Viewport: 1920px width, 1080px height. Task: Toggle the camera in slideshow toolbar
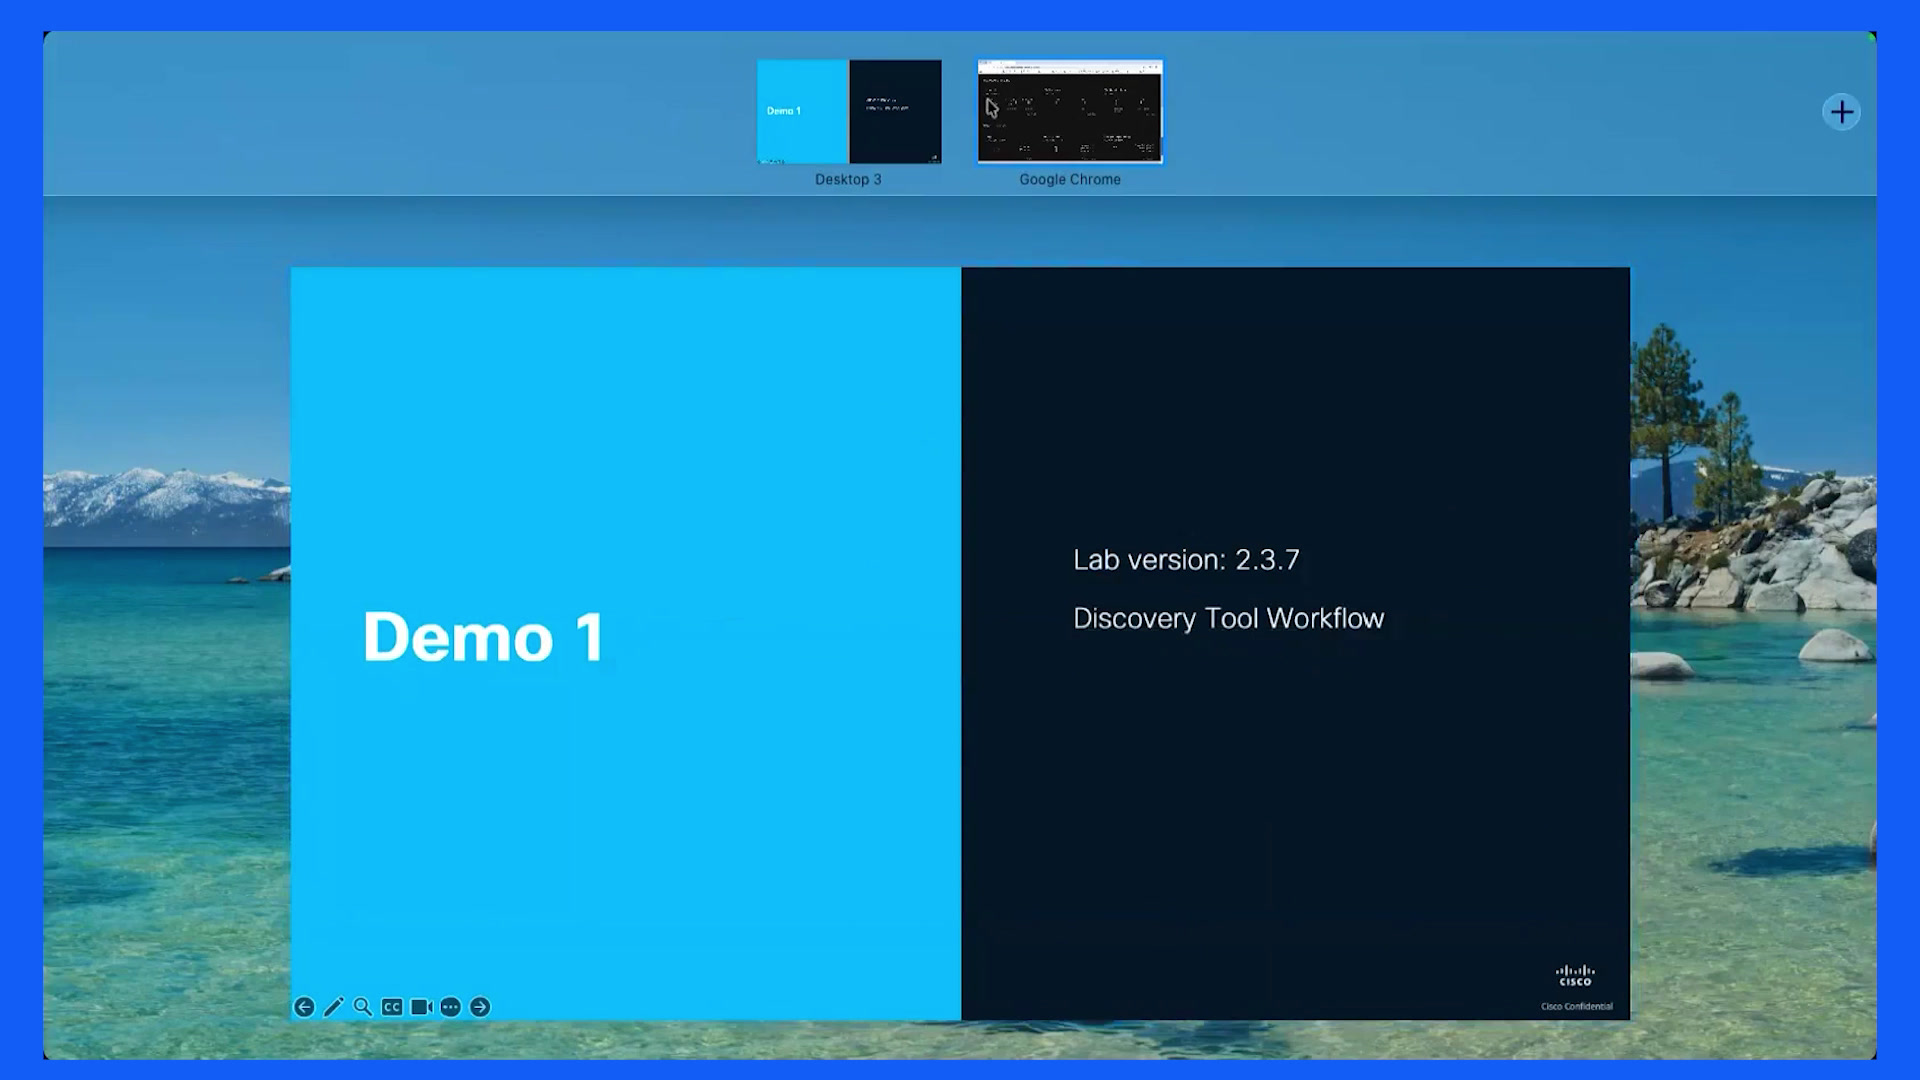[x=421, y=1007]
